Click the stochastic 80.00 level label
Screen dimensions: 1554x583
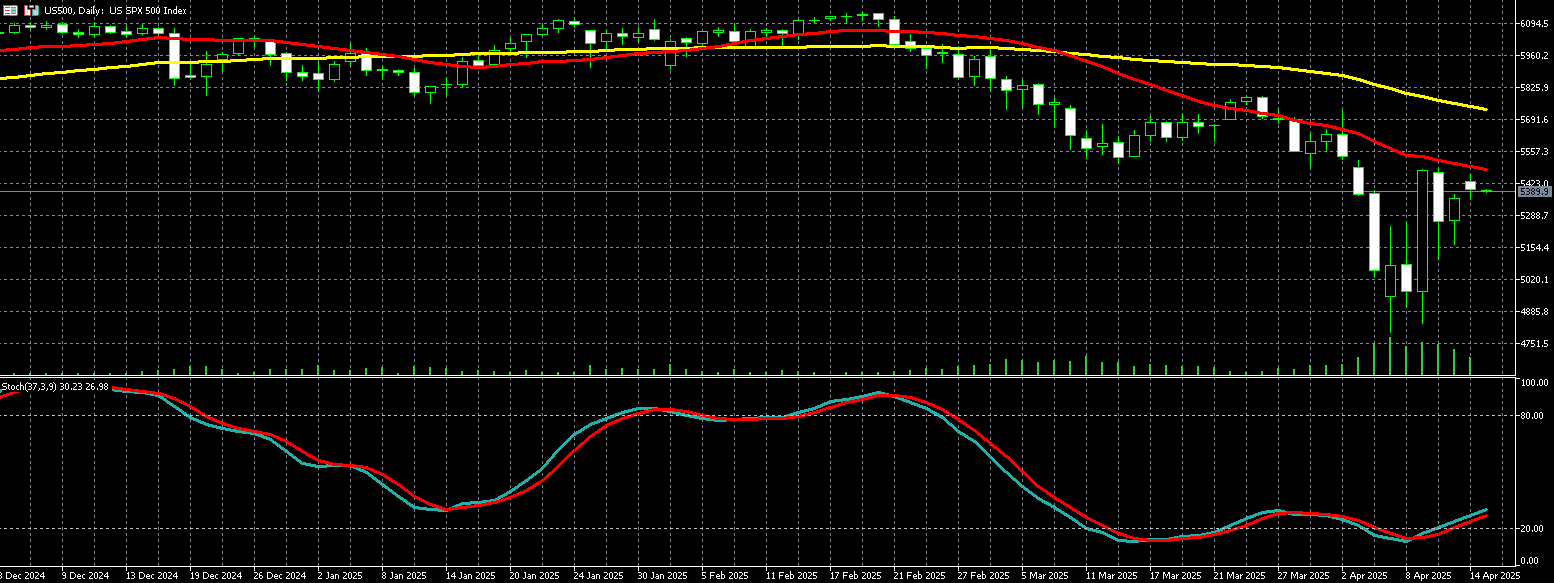(1532, 415)
